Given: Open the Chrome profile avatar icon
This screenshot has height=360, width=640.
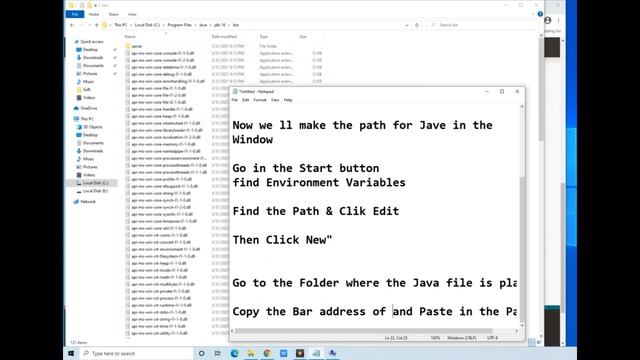Looking at the screenshot, I should tap(548, 20).
